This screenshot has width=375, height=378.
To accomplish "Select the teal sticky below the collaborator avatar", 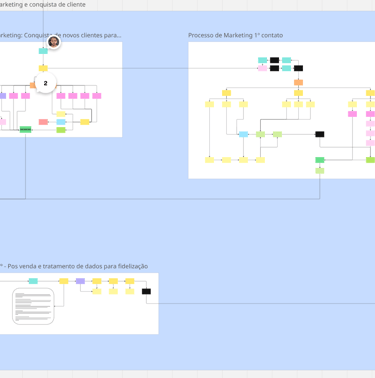I will (43, 51).
